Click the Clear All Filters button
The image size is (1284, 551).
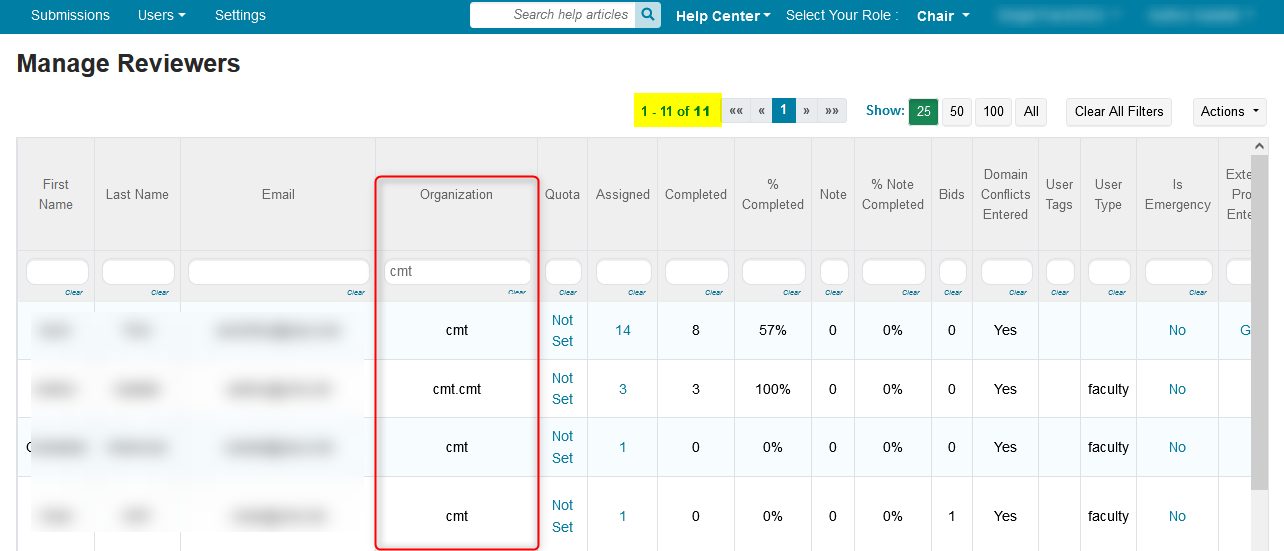click(1119, 112)
